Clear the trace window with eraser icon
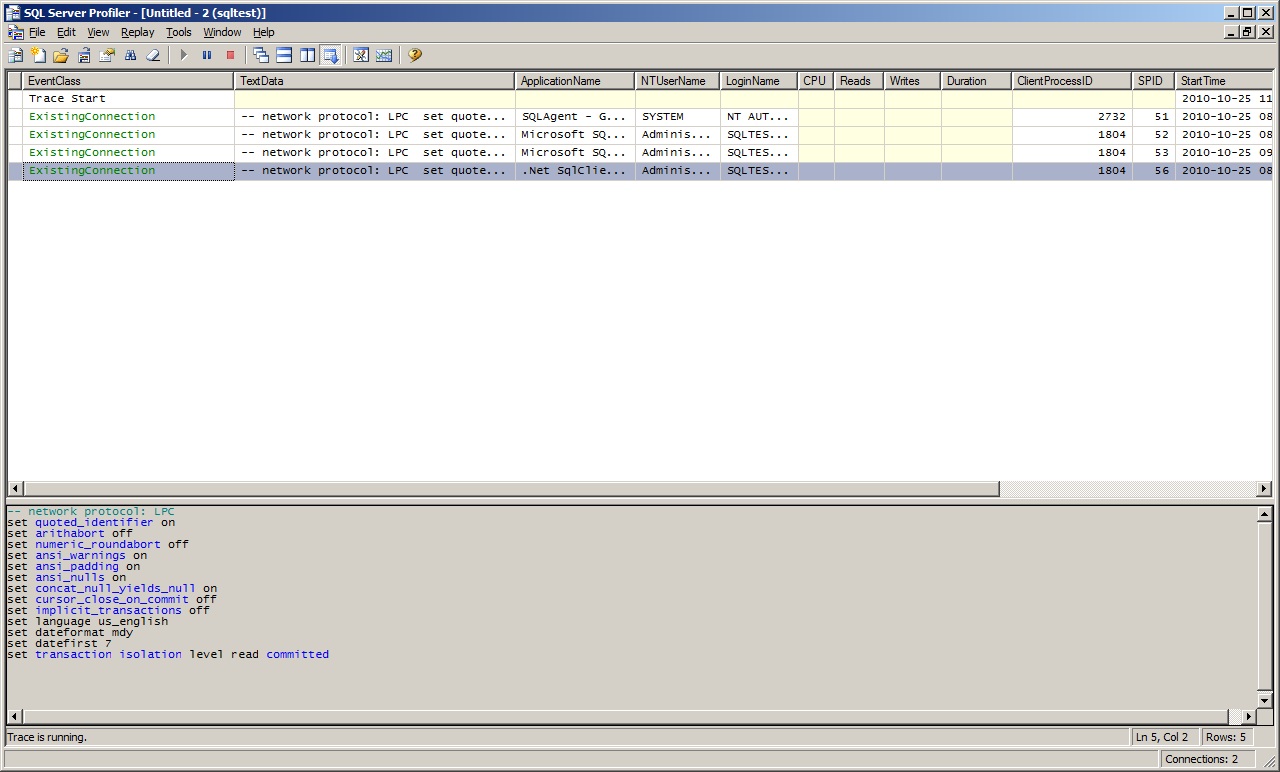Viewport: 1280px width, 772px height. point(153,55)
